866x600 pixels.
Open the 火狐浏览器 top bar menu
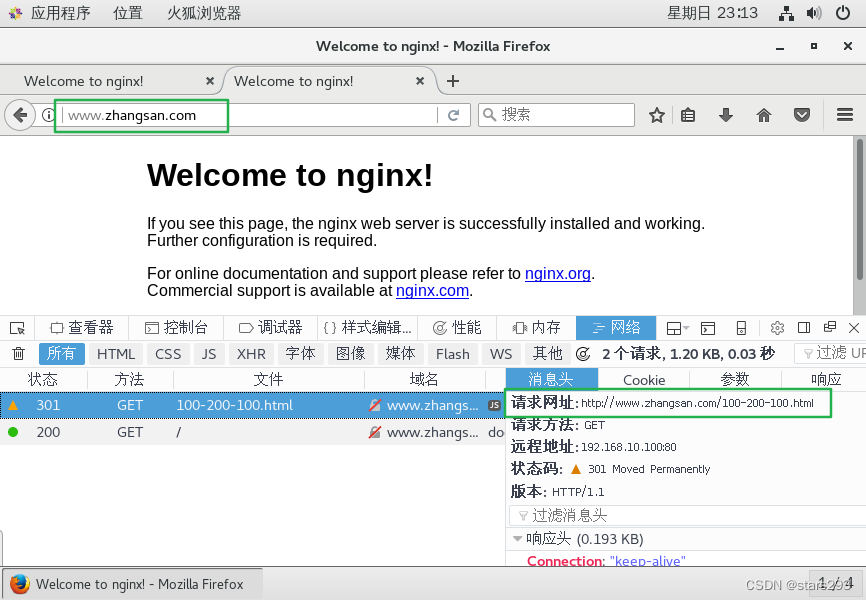(204, 13)
